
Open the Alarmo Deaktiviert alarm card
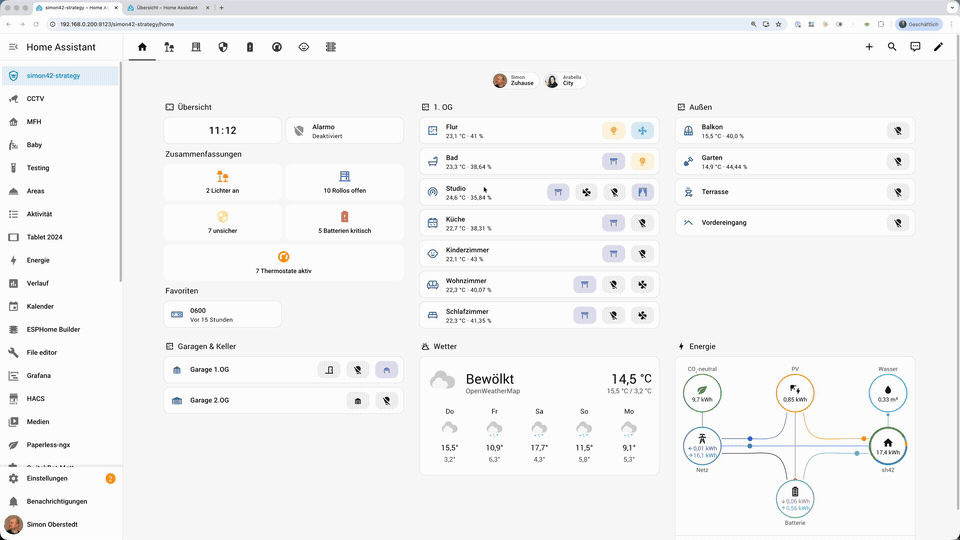(345, 130)
